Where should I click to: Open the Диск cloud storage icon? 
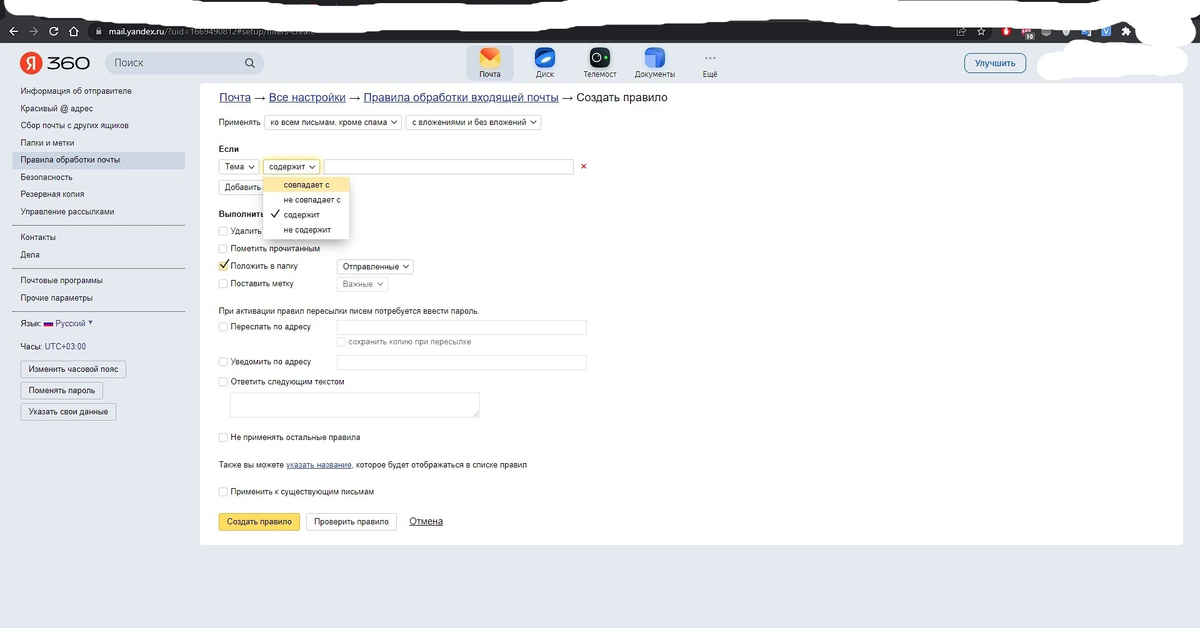[545, 58]
